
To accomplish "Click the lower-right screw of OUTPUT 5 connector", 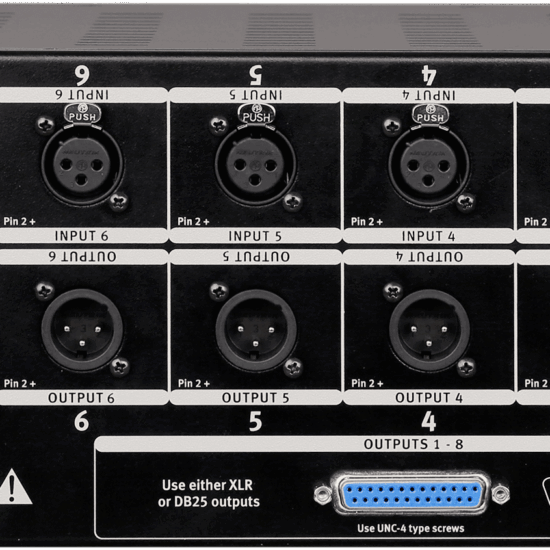I will [293, 367].
